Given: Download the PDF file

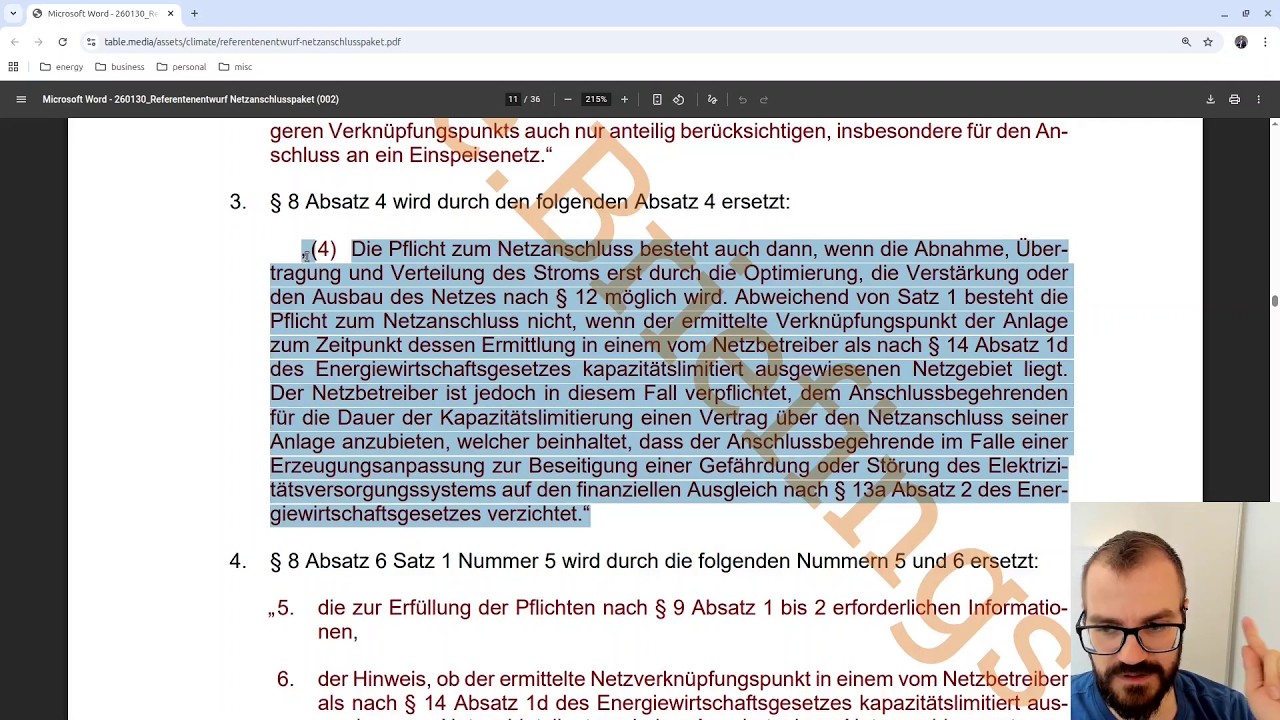Looking at the screenshot, I should tap(1210, 99).
